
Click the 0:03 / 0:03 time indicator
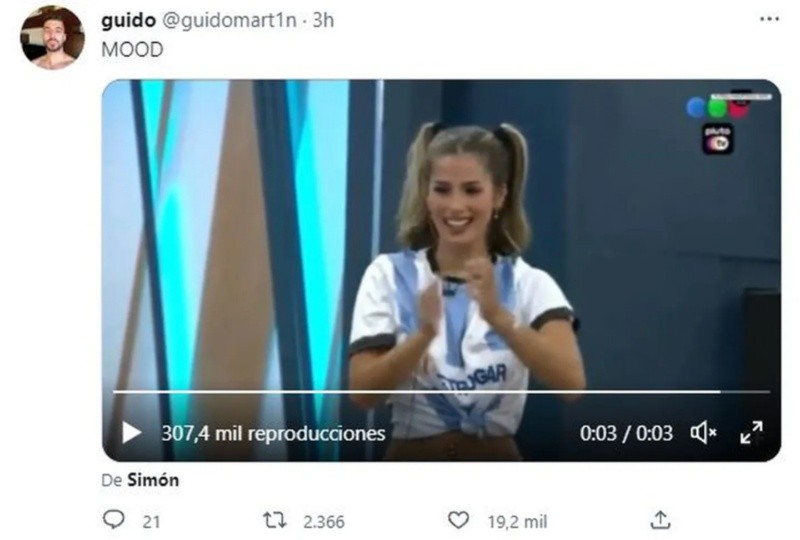click(626, 433)
